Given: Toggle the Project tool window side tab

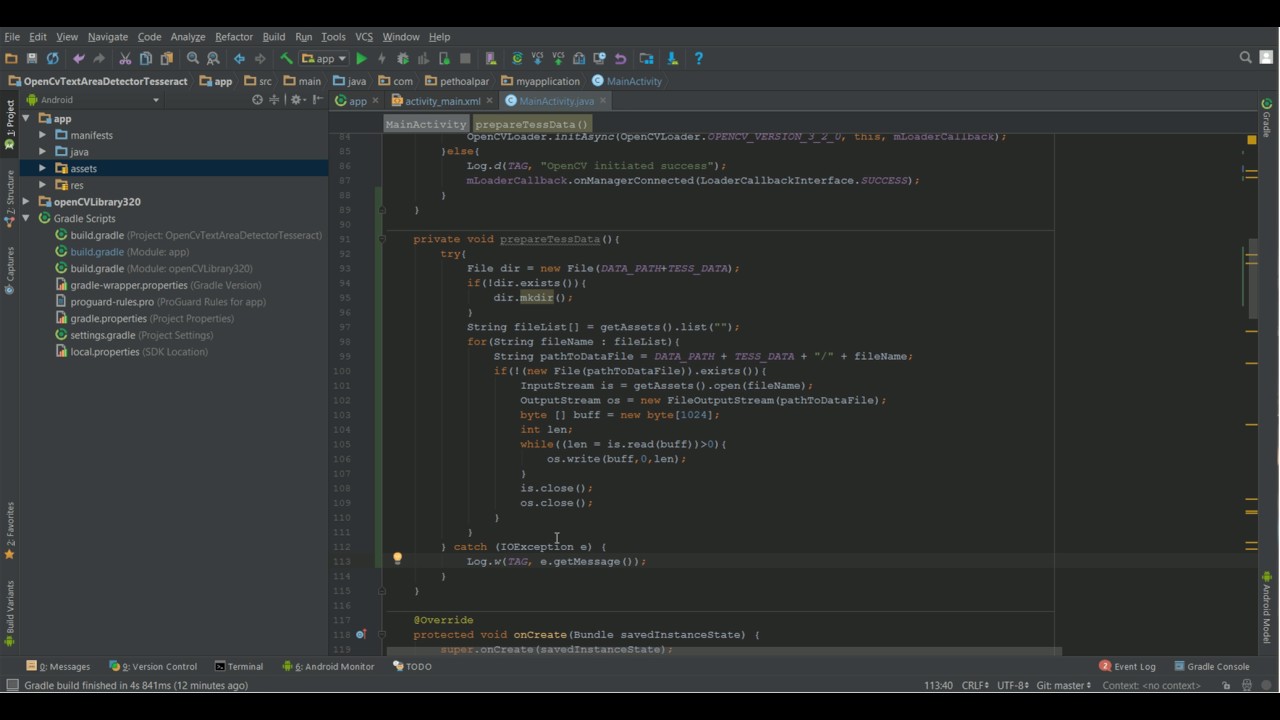Looking at the screenshot, I should 10,118.
